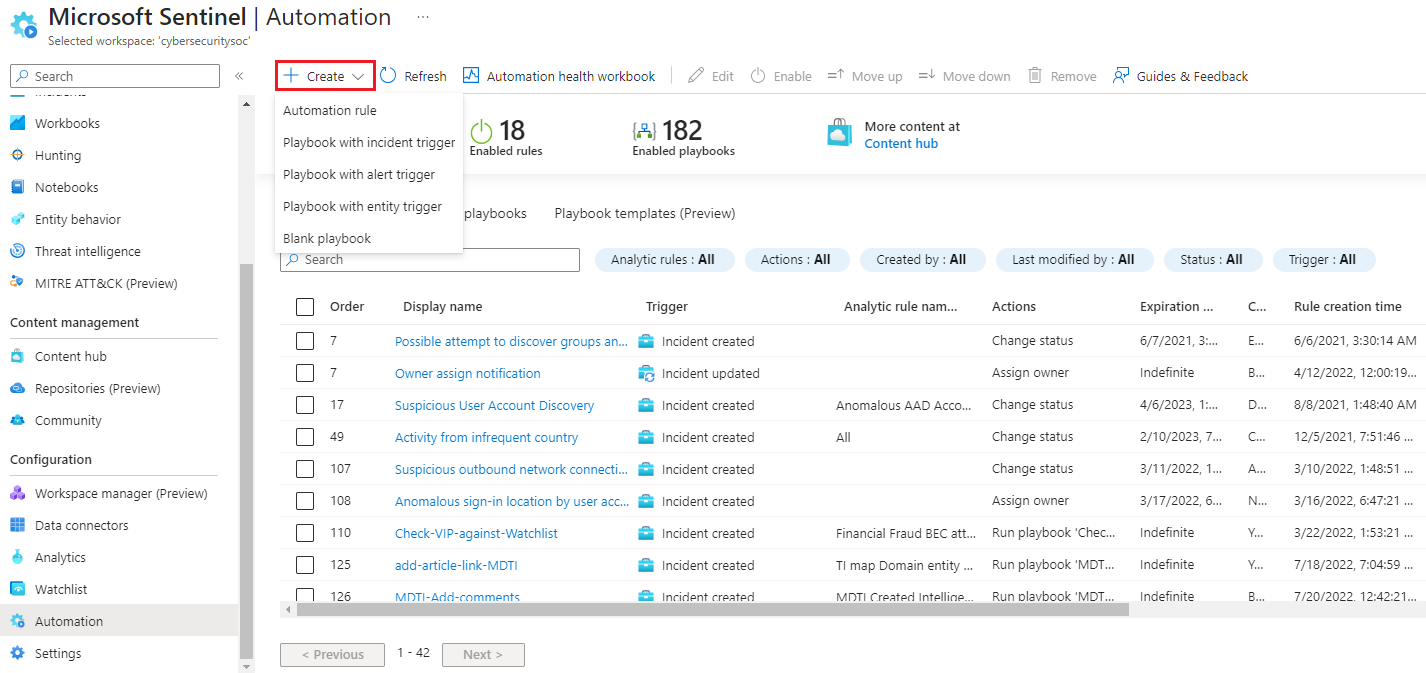Click the Move down arrow icon

(x=927, y=76)
